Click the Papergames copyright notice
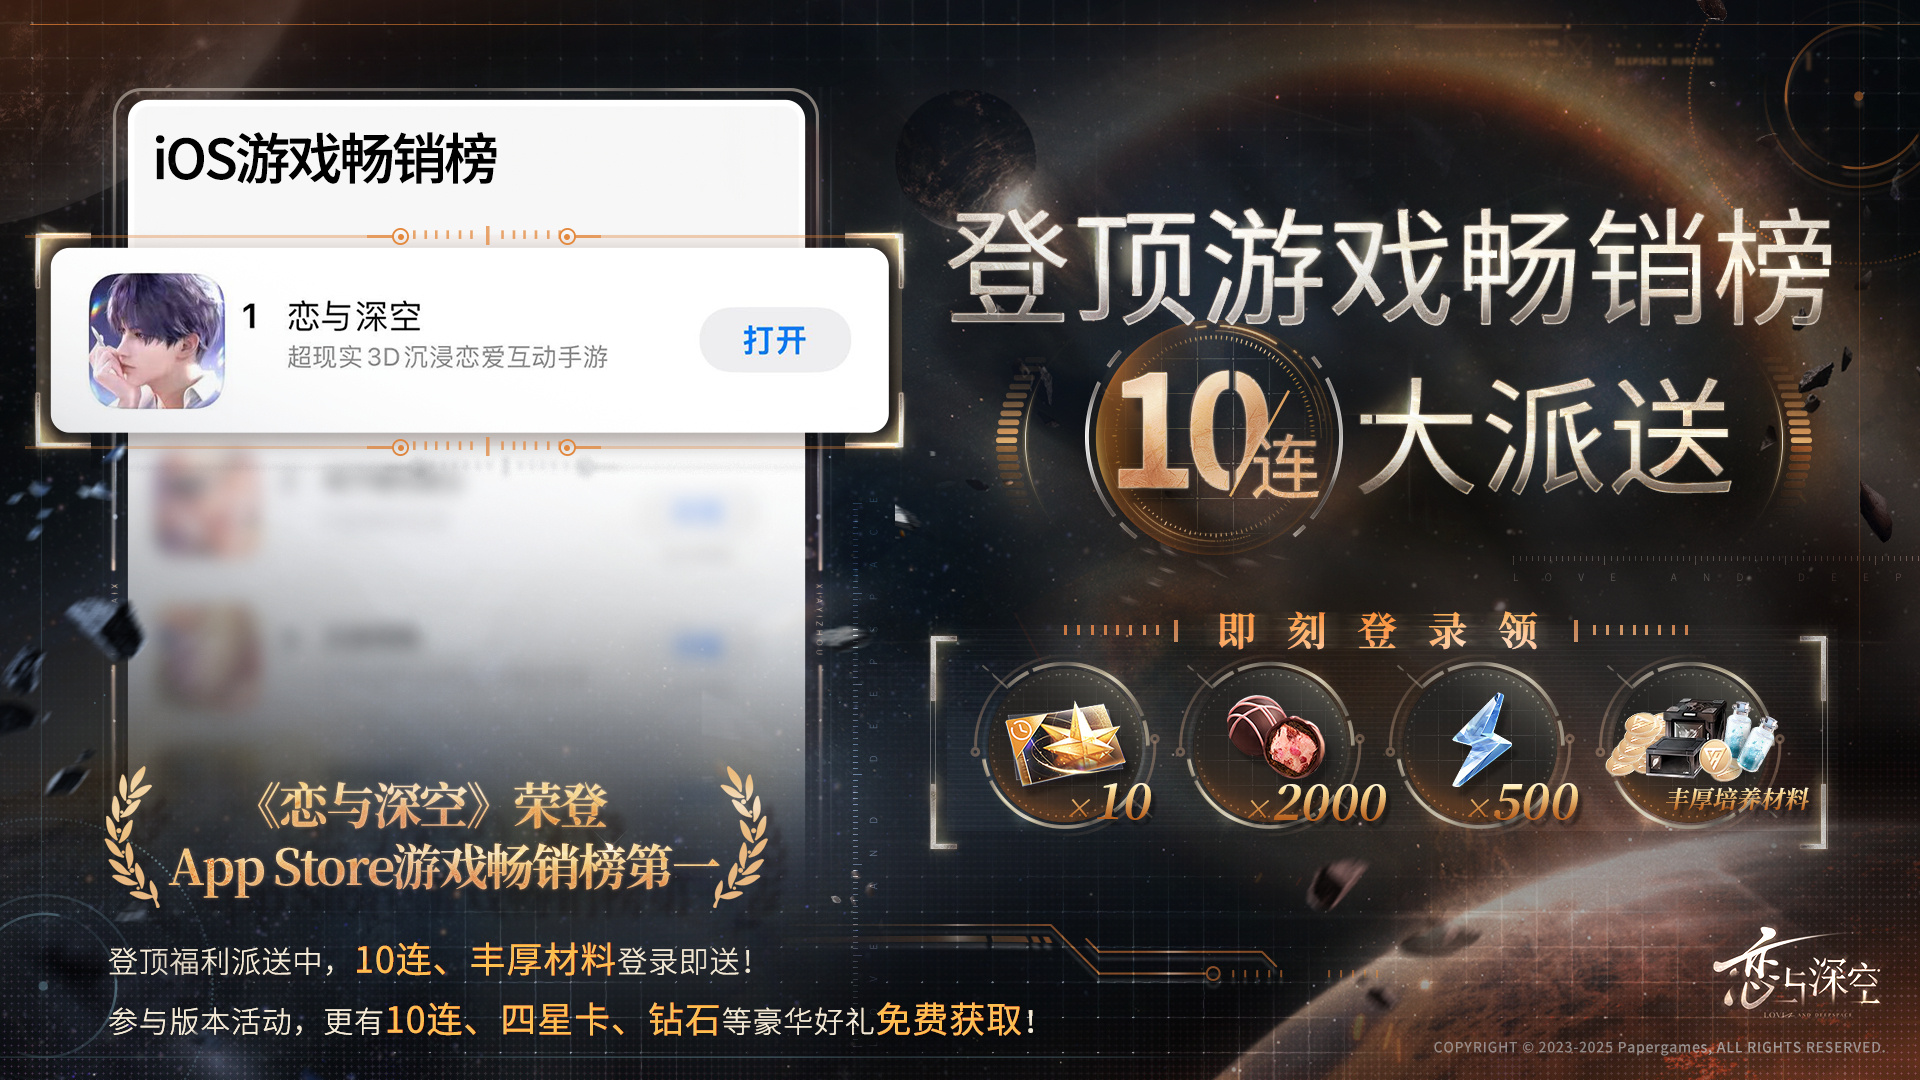Image resolution: width=1920 pixels, height=1080 pixels. [x=1659, y=1047]
